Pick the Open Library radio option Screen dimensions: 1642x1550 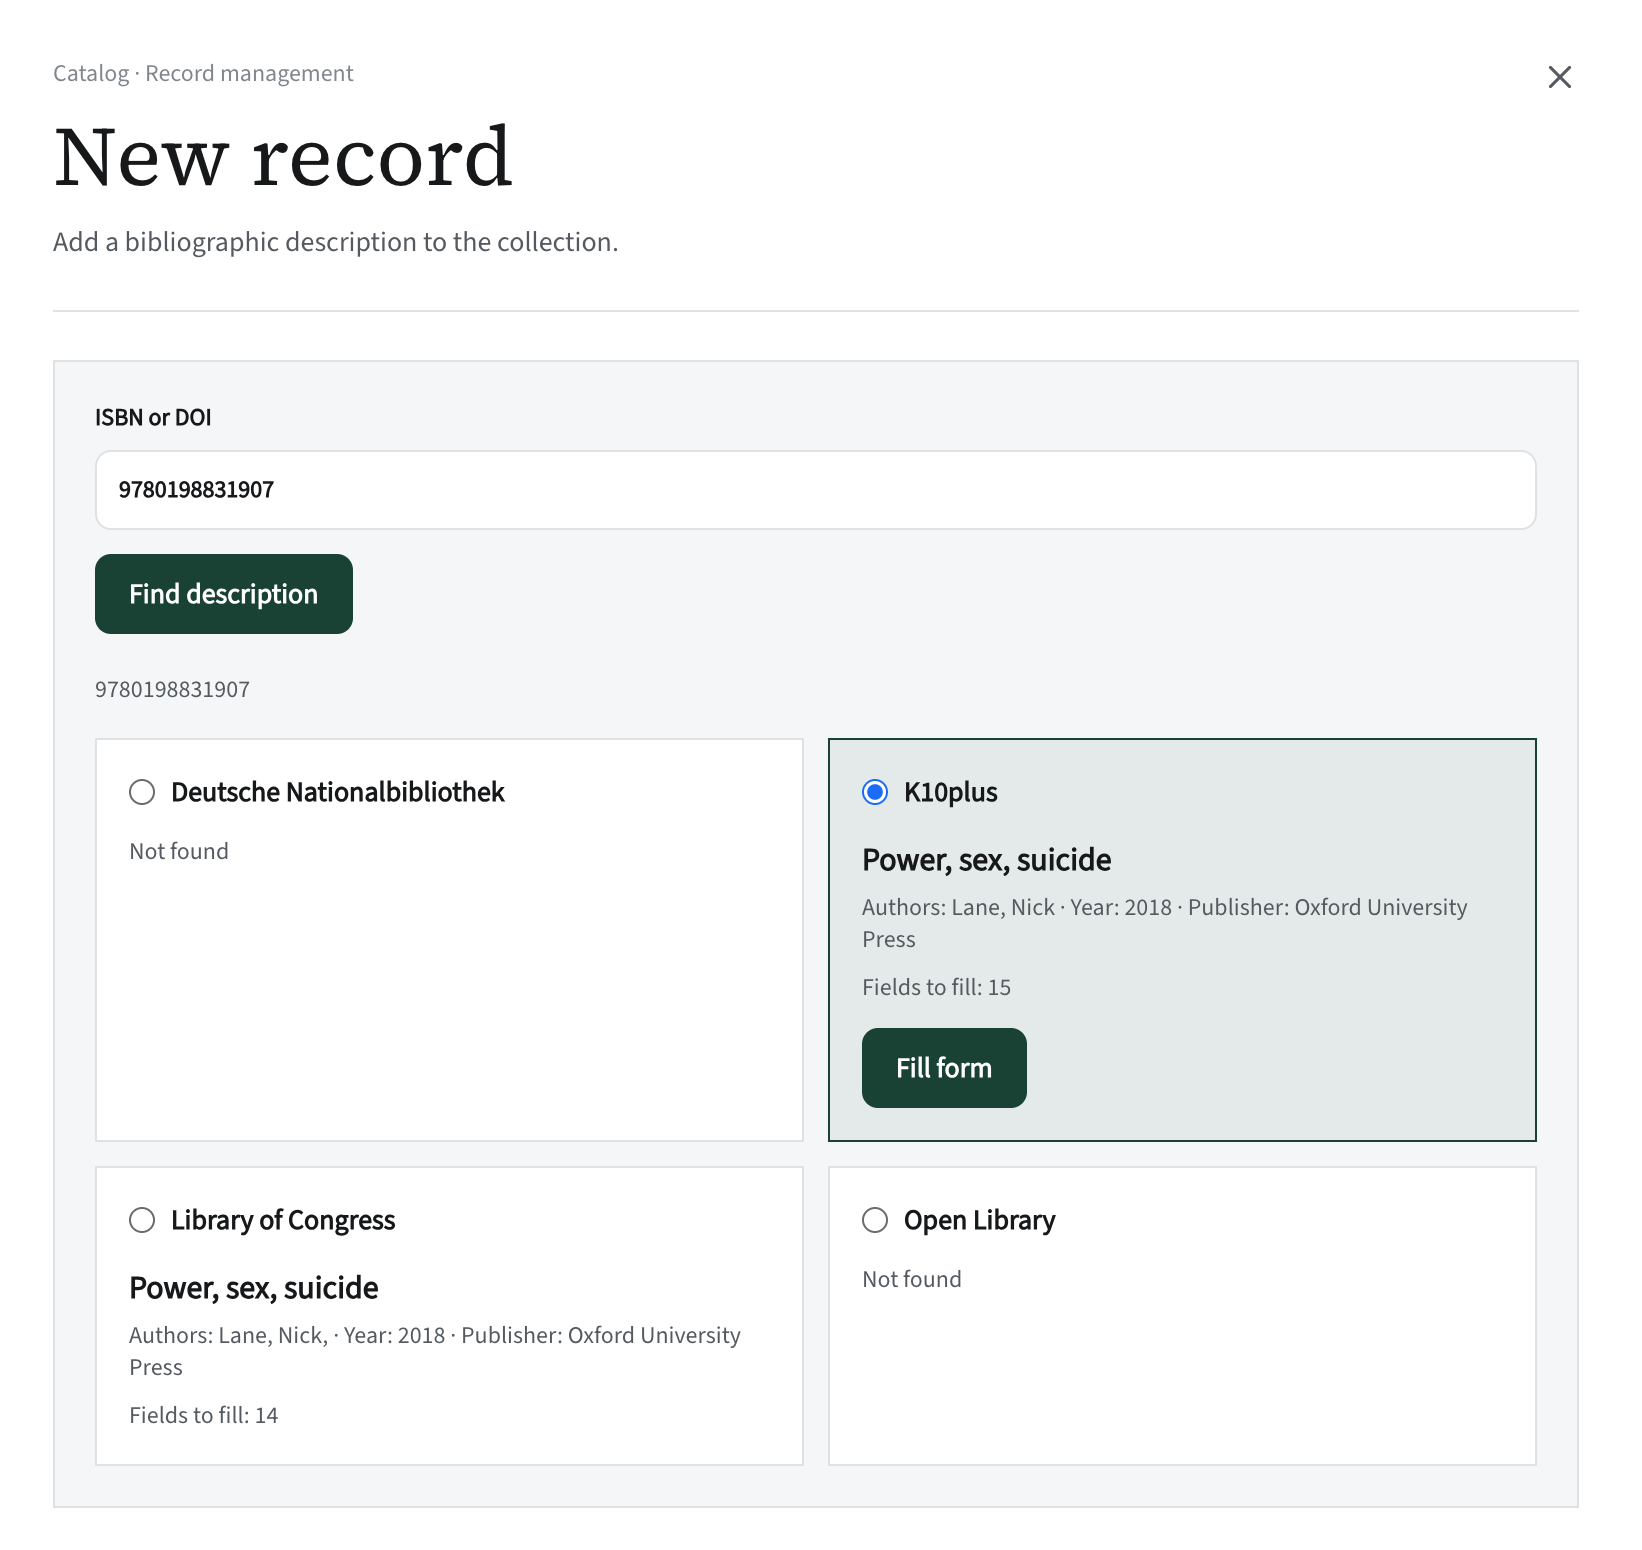(875, 1220)
